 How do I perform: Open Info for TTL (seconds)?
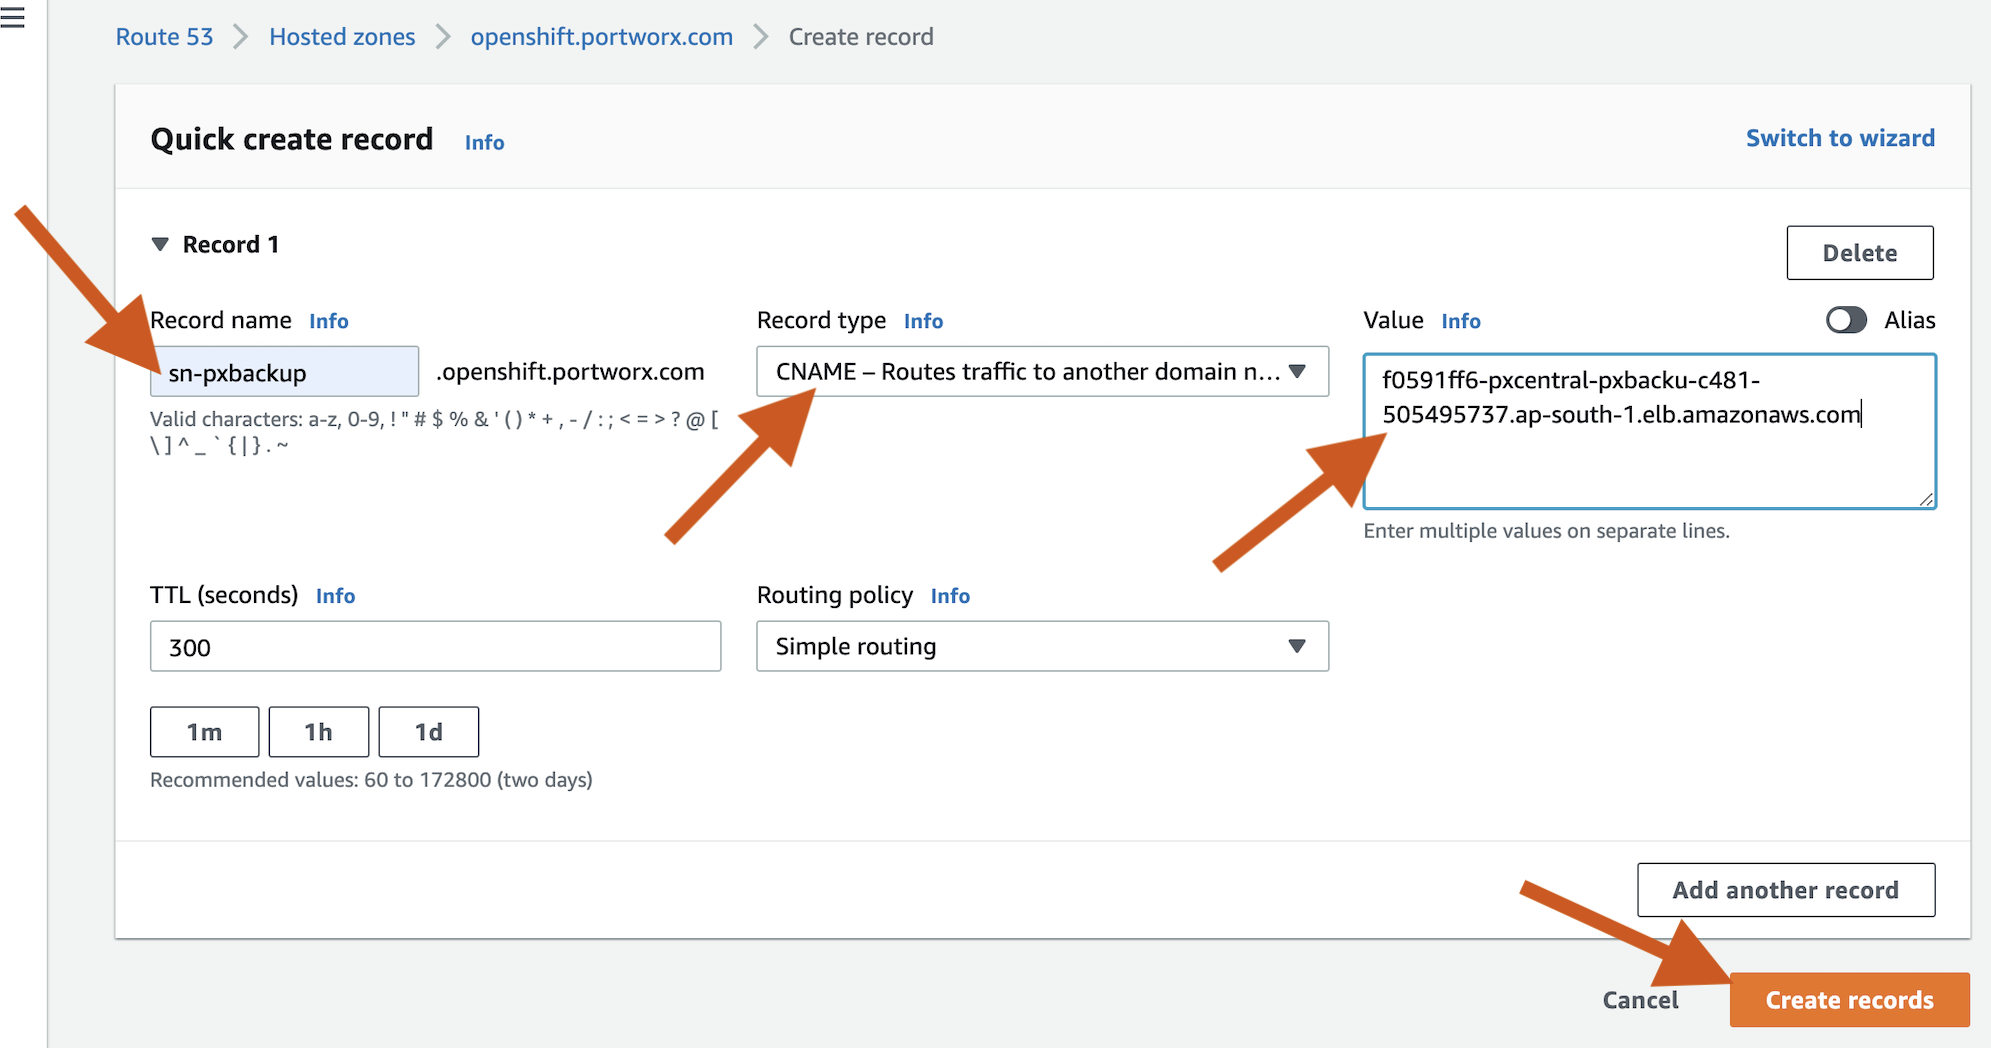[335, 596]
